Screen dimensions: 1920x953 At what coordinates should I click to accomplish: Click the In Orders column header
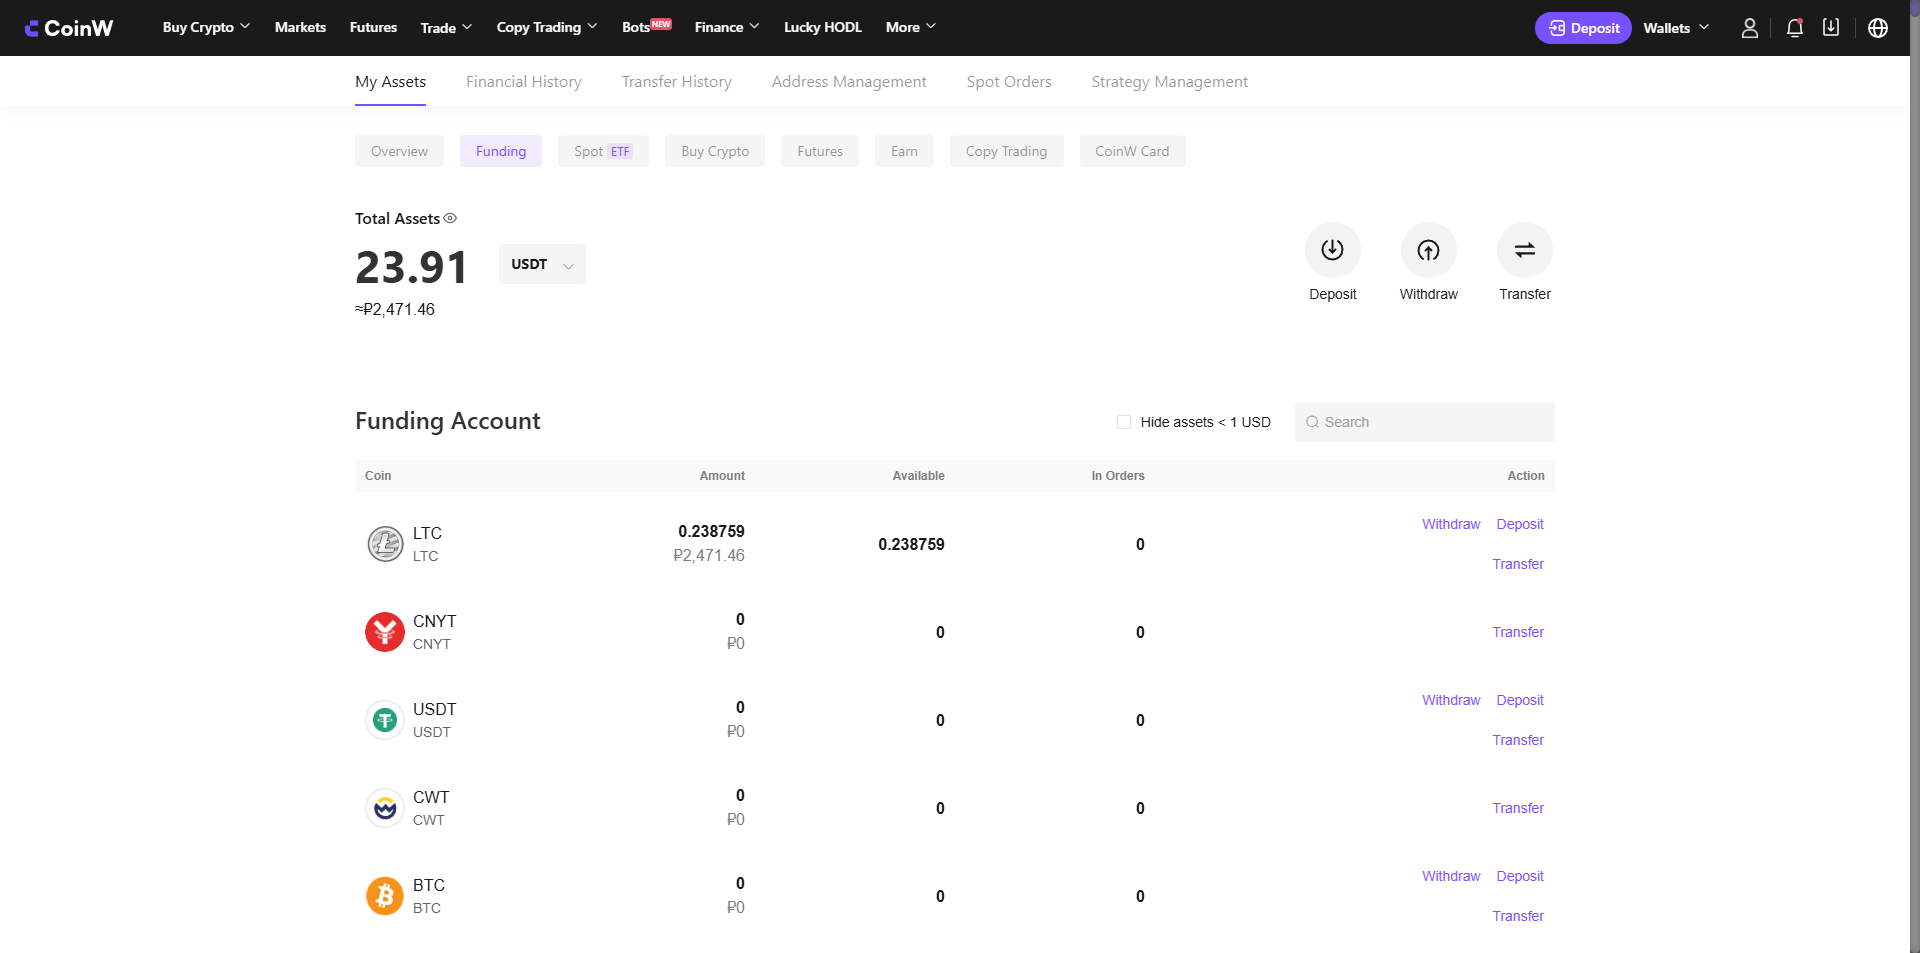1118,476
